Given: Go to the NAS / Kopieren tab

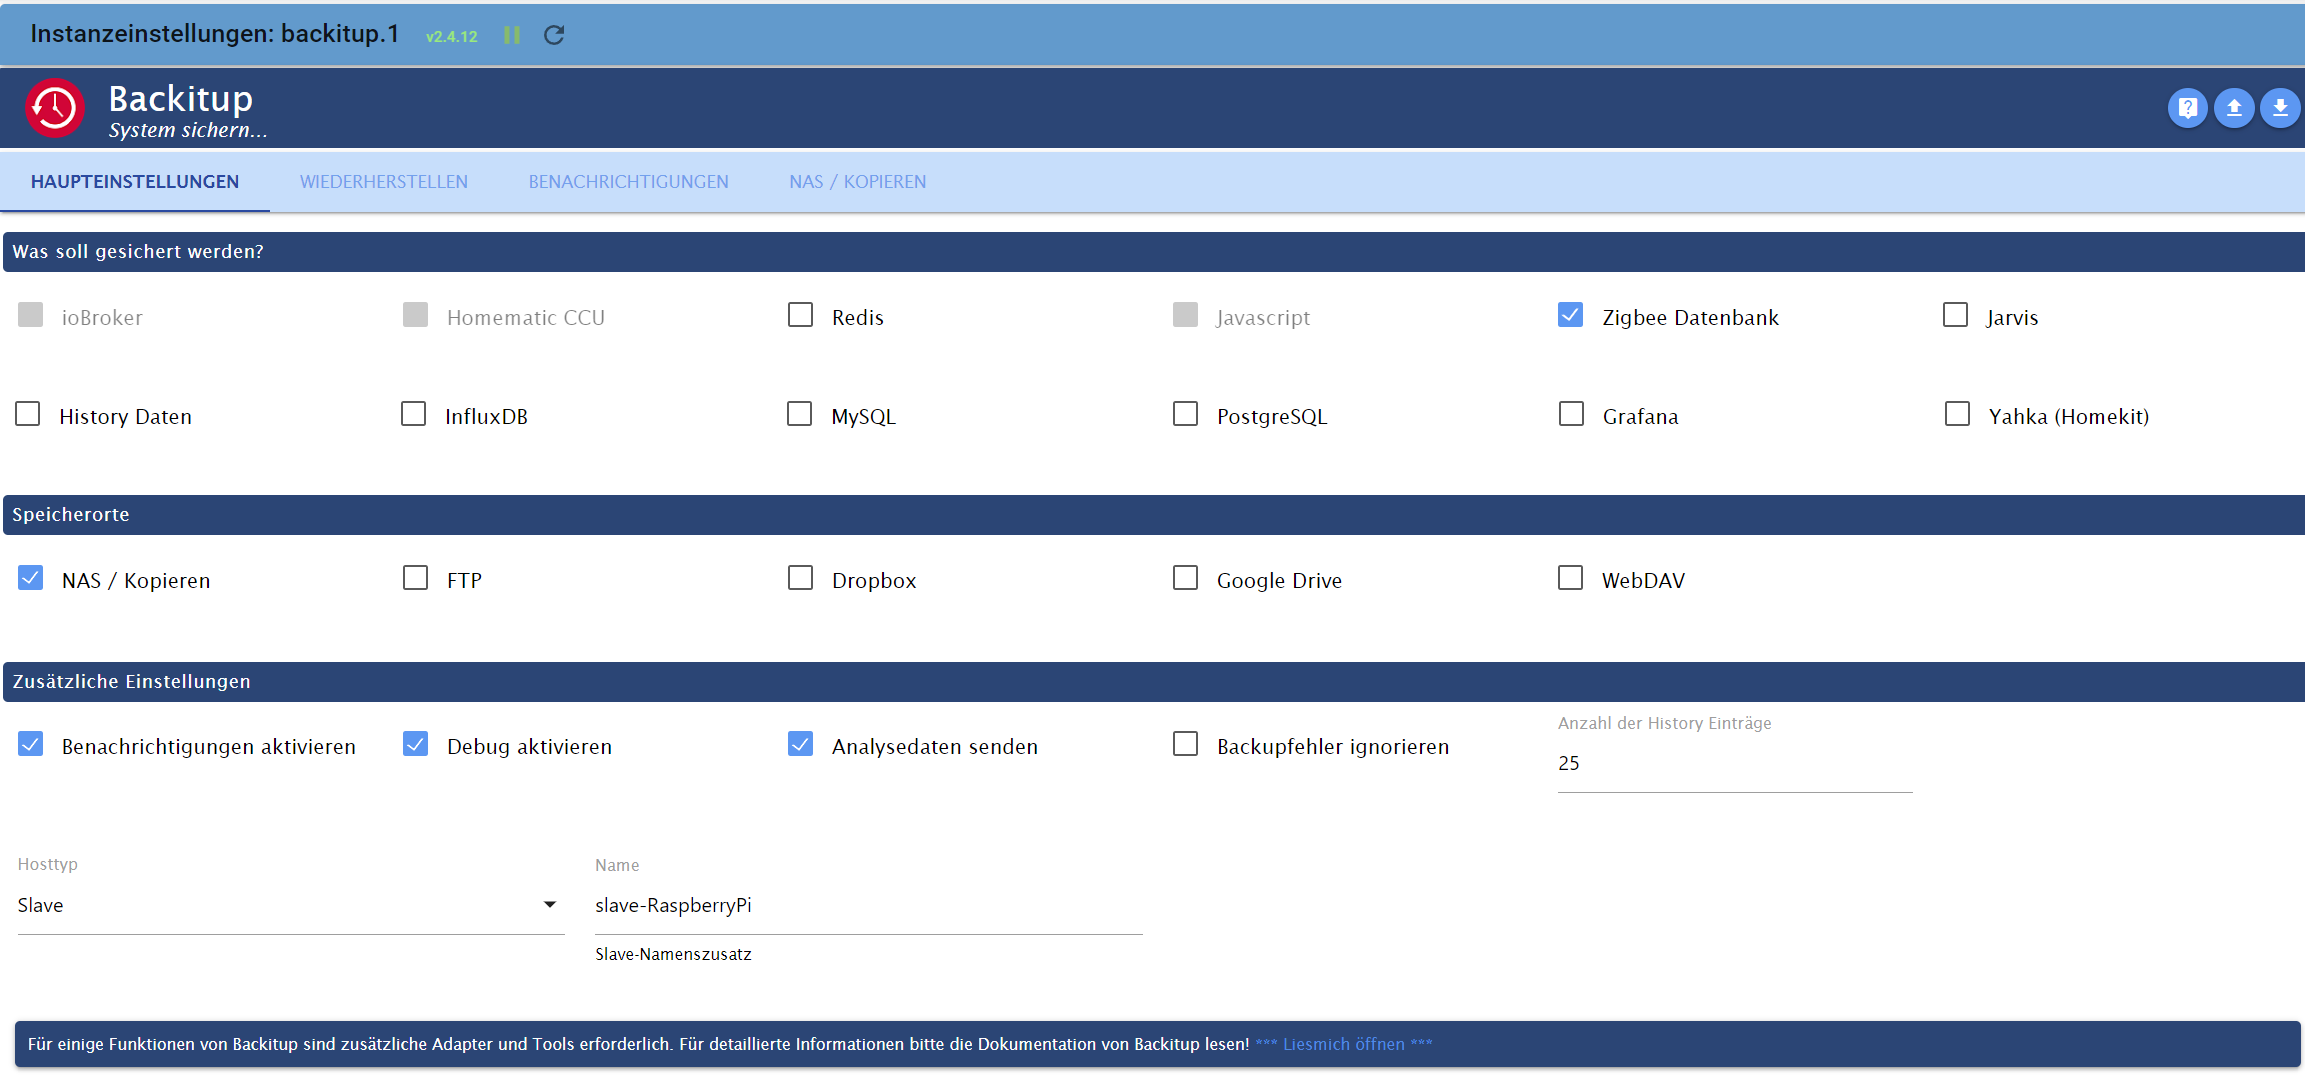Looking at the screenshot, I should 857,182.
